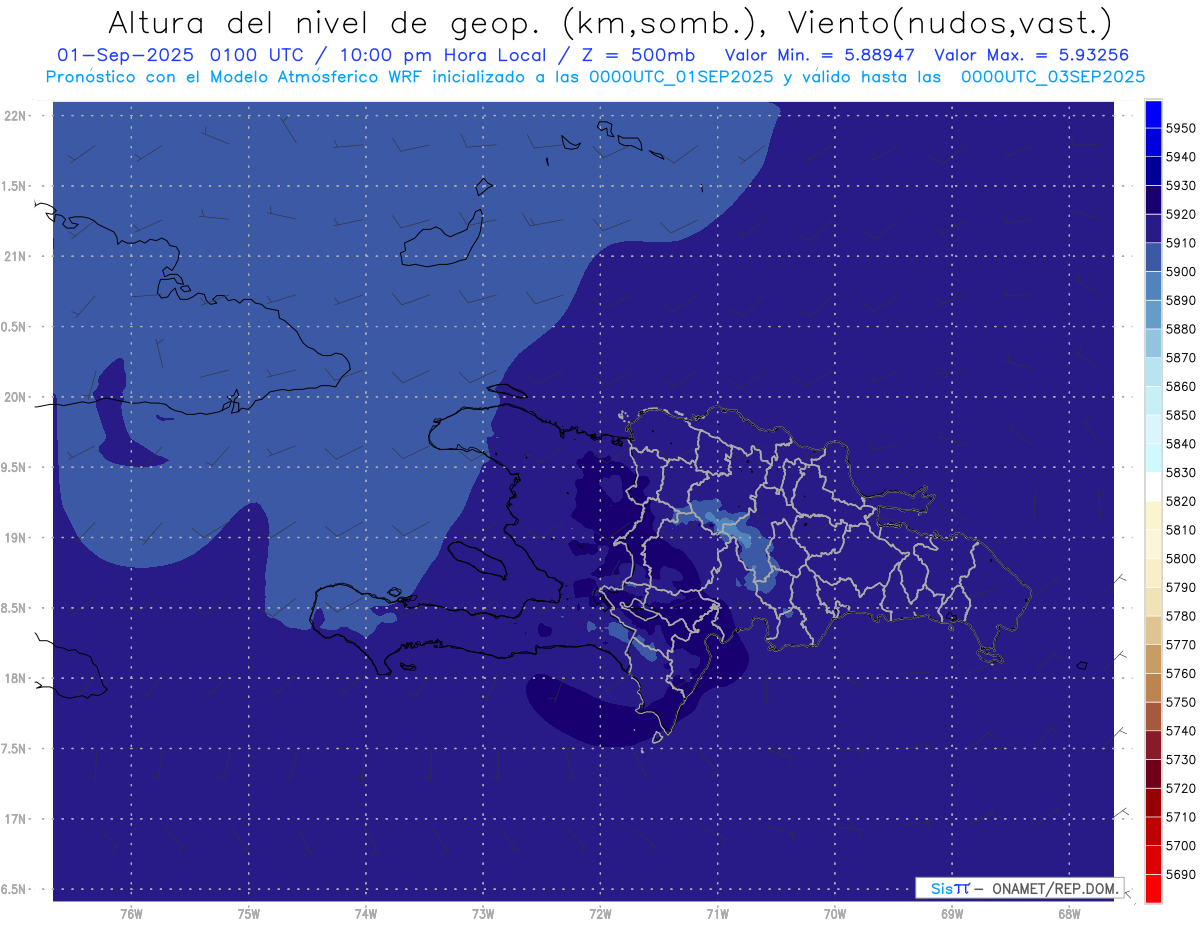Click the legend value '5780'

coord(1180,616)
